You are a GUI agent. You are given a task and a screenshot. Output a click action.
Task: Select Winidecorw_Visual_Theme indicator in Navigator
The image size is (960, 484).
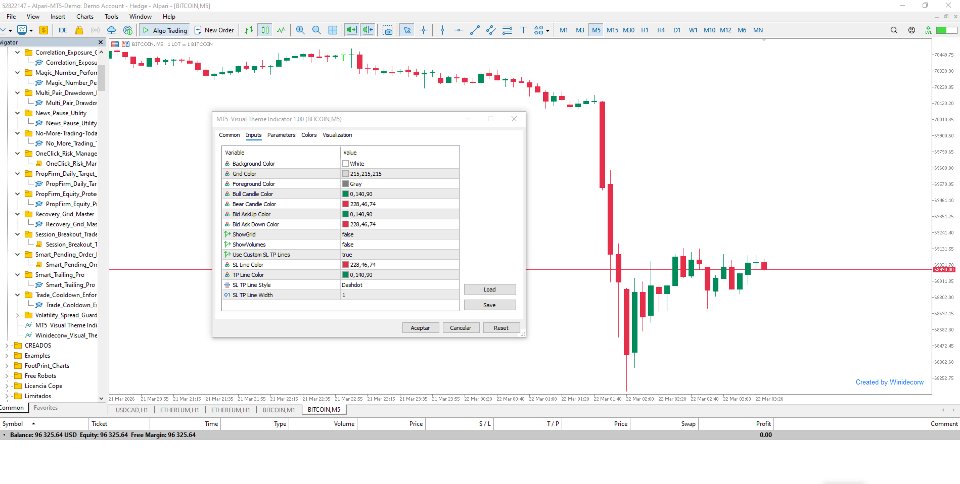tap(66, 335)
